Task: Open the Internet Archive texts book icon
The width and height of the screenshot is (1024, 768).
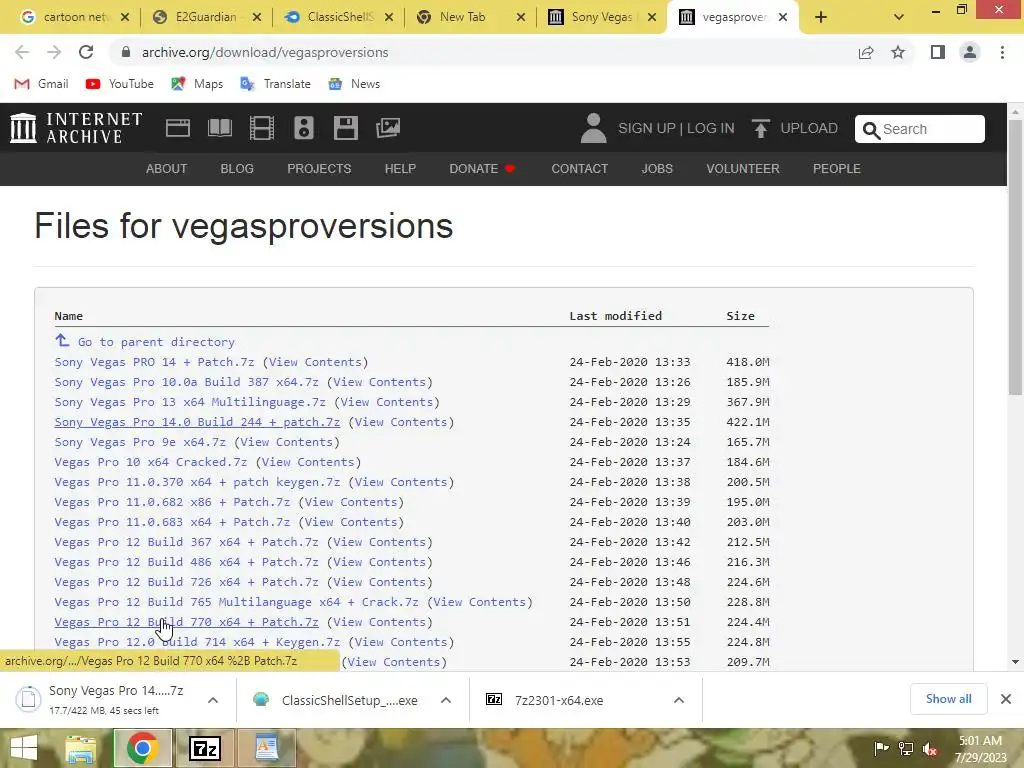Action: tap(219, 128)
